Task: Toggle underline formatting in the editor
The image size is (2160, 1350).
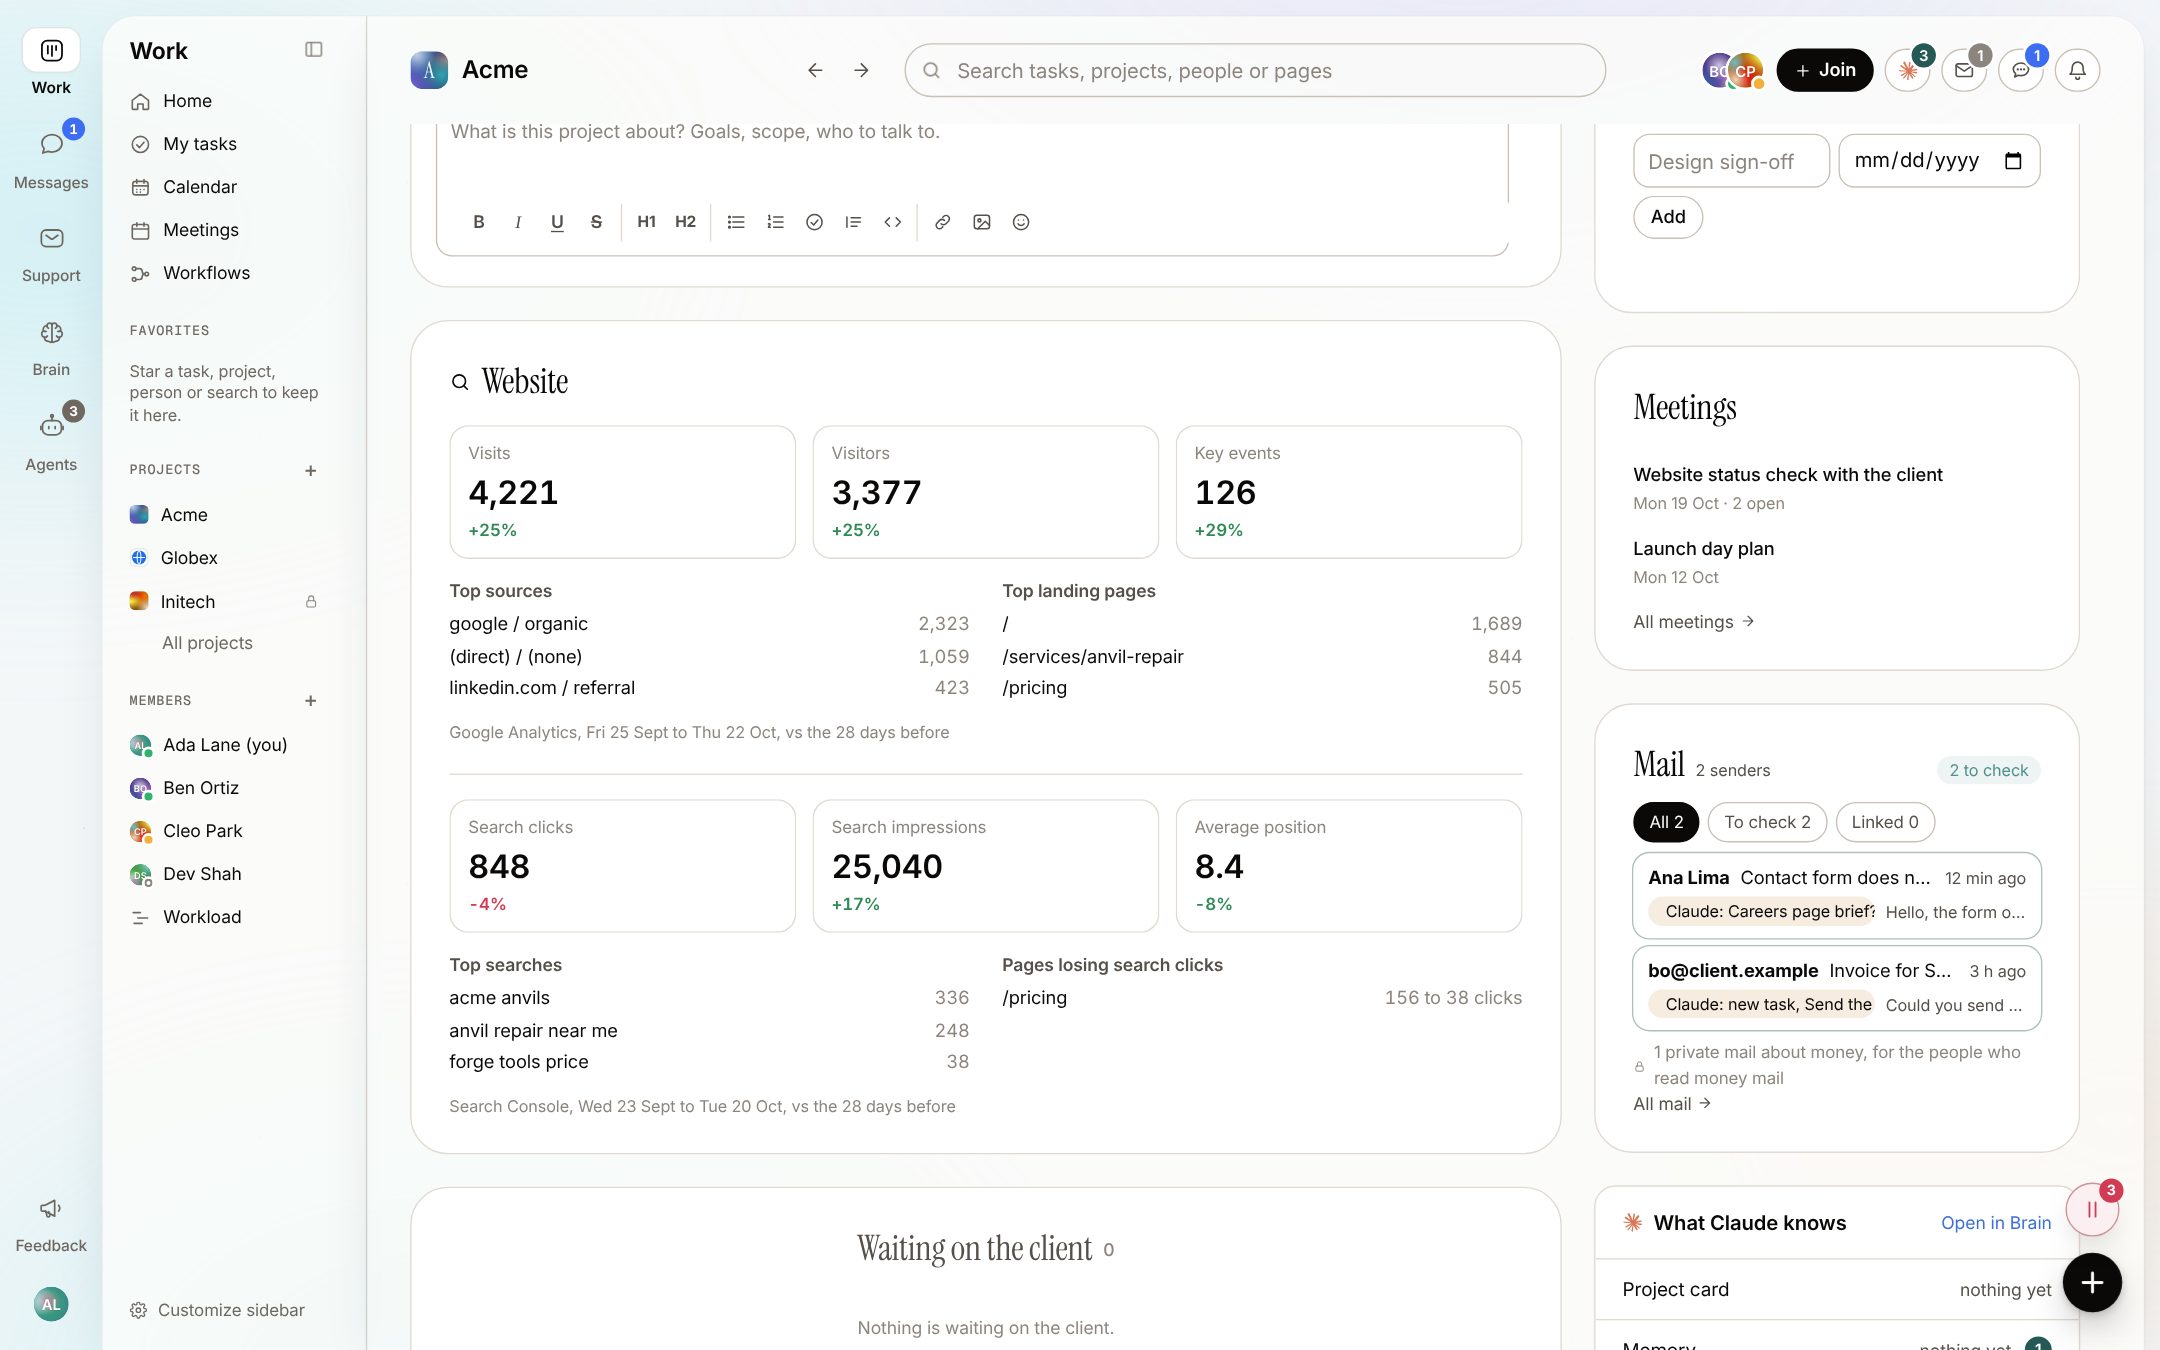Action: pyautogui.click(x=557, y=222)
